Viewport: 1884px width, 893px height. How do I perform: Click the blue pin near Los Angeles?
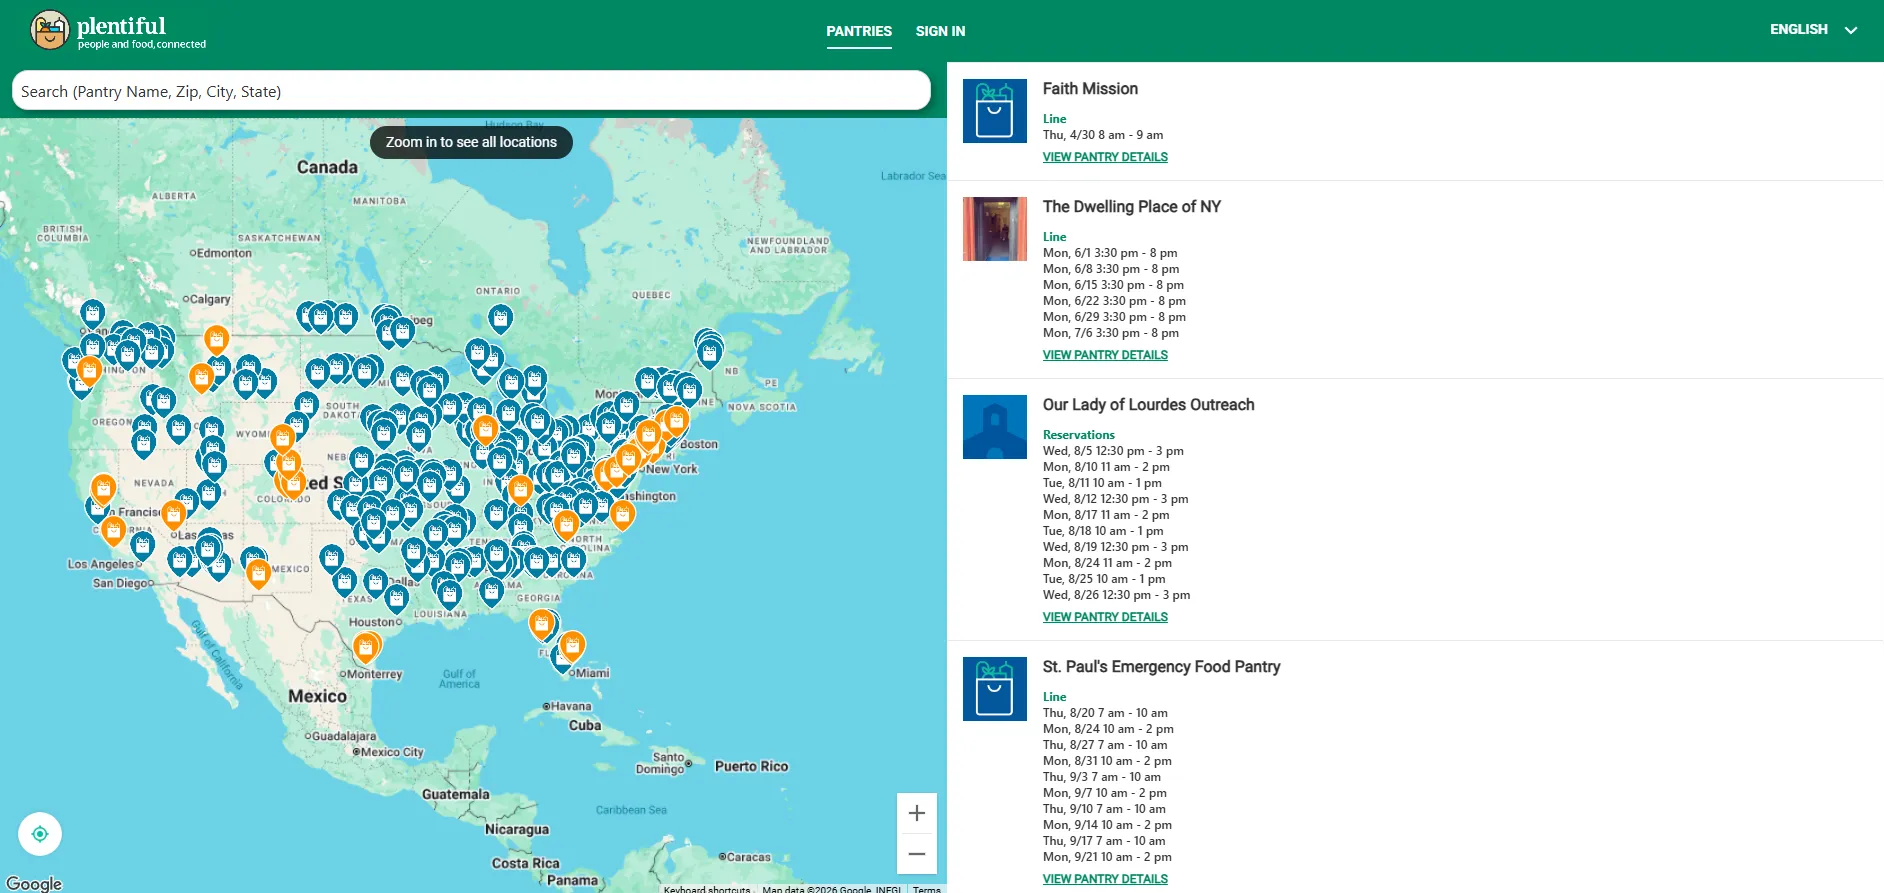(x=142, y=545)
